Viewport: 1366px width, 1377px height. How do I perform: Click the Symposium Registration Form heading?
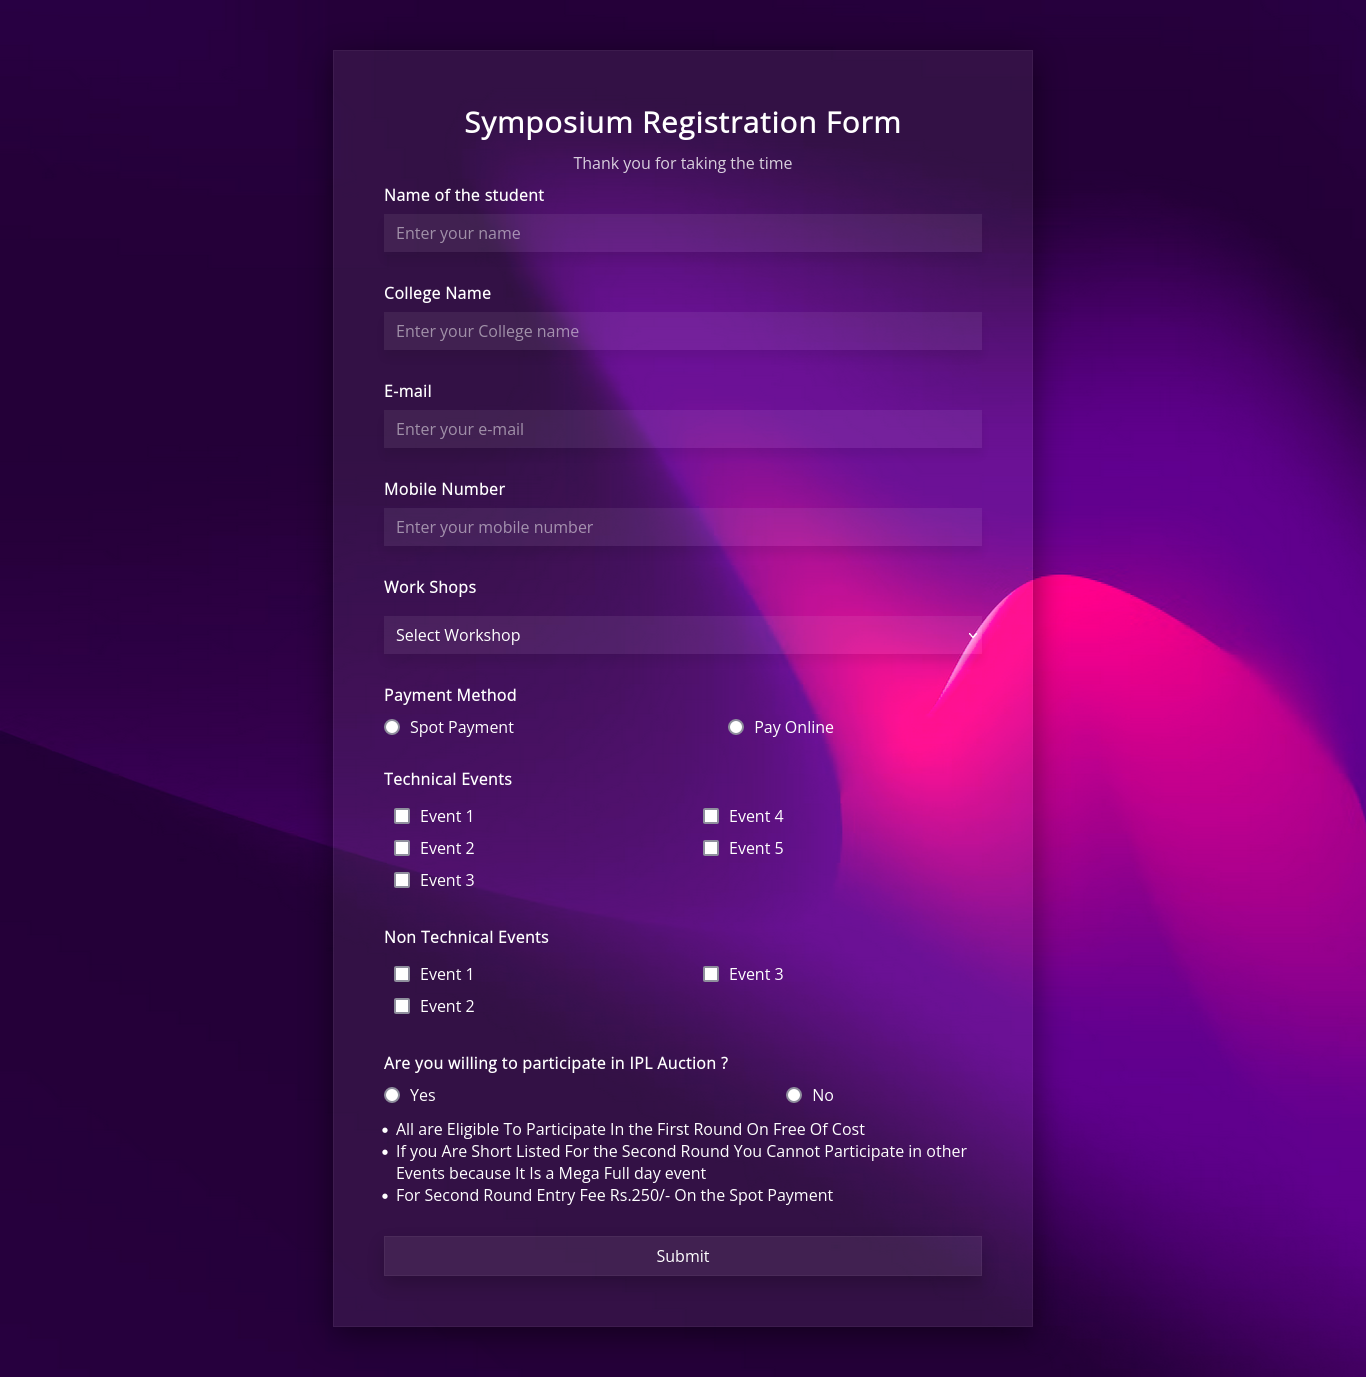click(x=682, y=122)
